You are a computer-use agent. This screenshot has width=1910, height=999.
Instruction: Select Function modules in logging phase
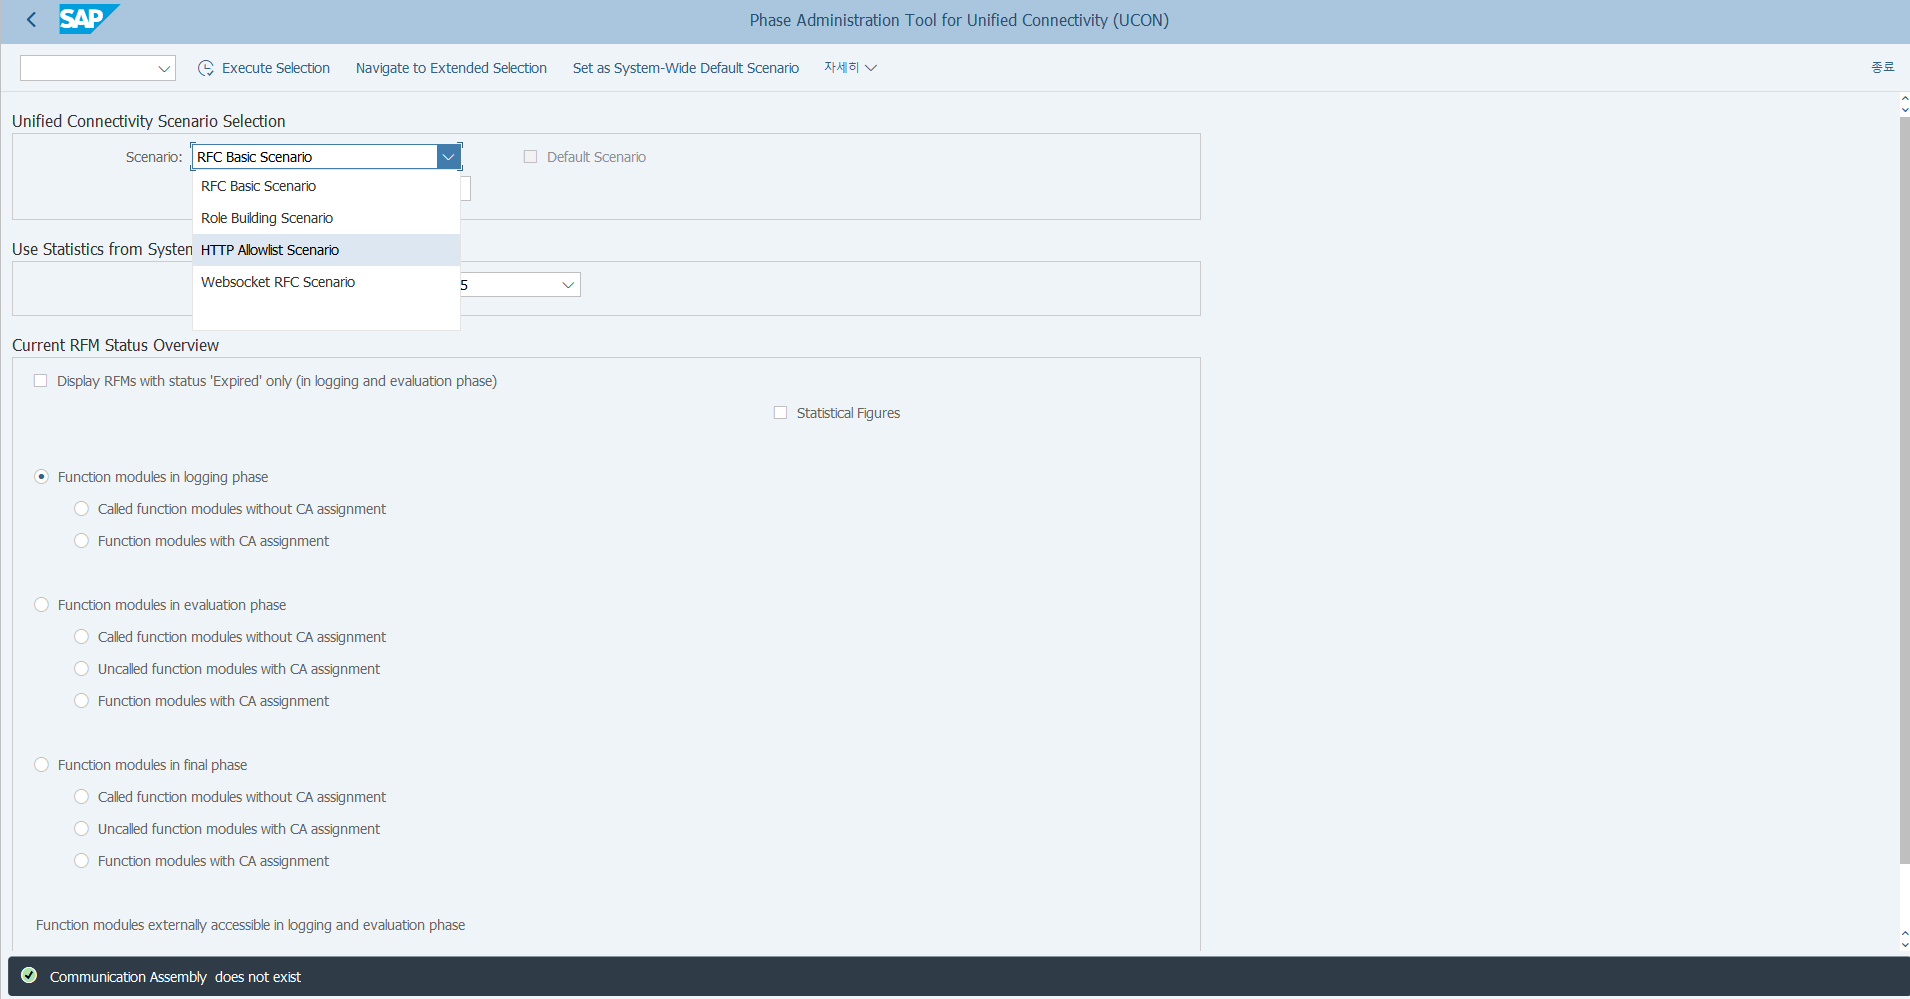click(41, 477)
